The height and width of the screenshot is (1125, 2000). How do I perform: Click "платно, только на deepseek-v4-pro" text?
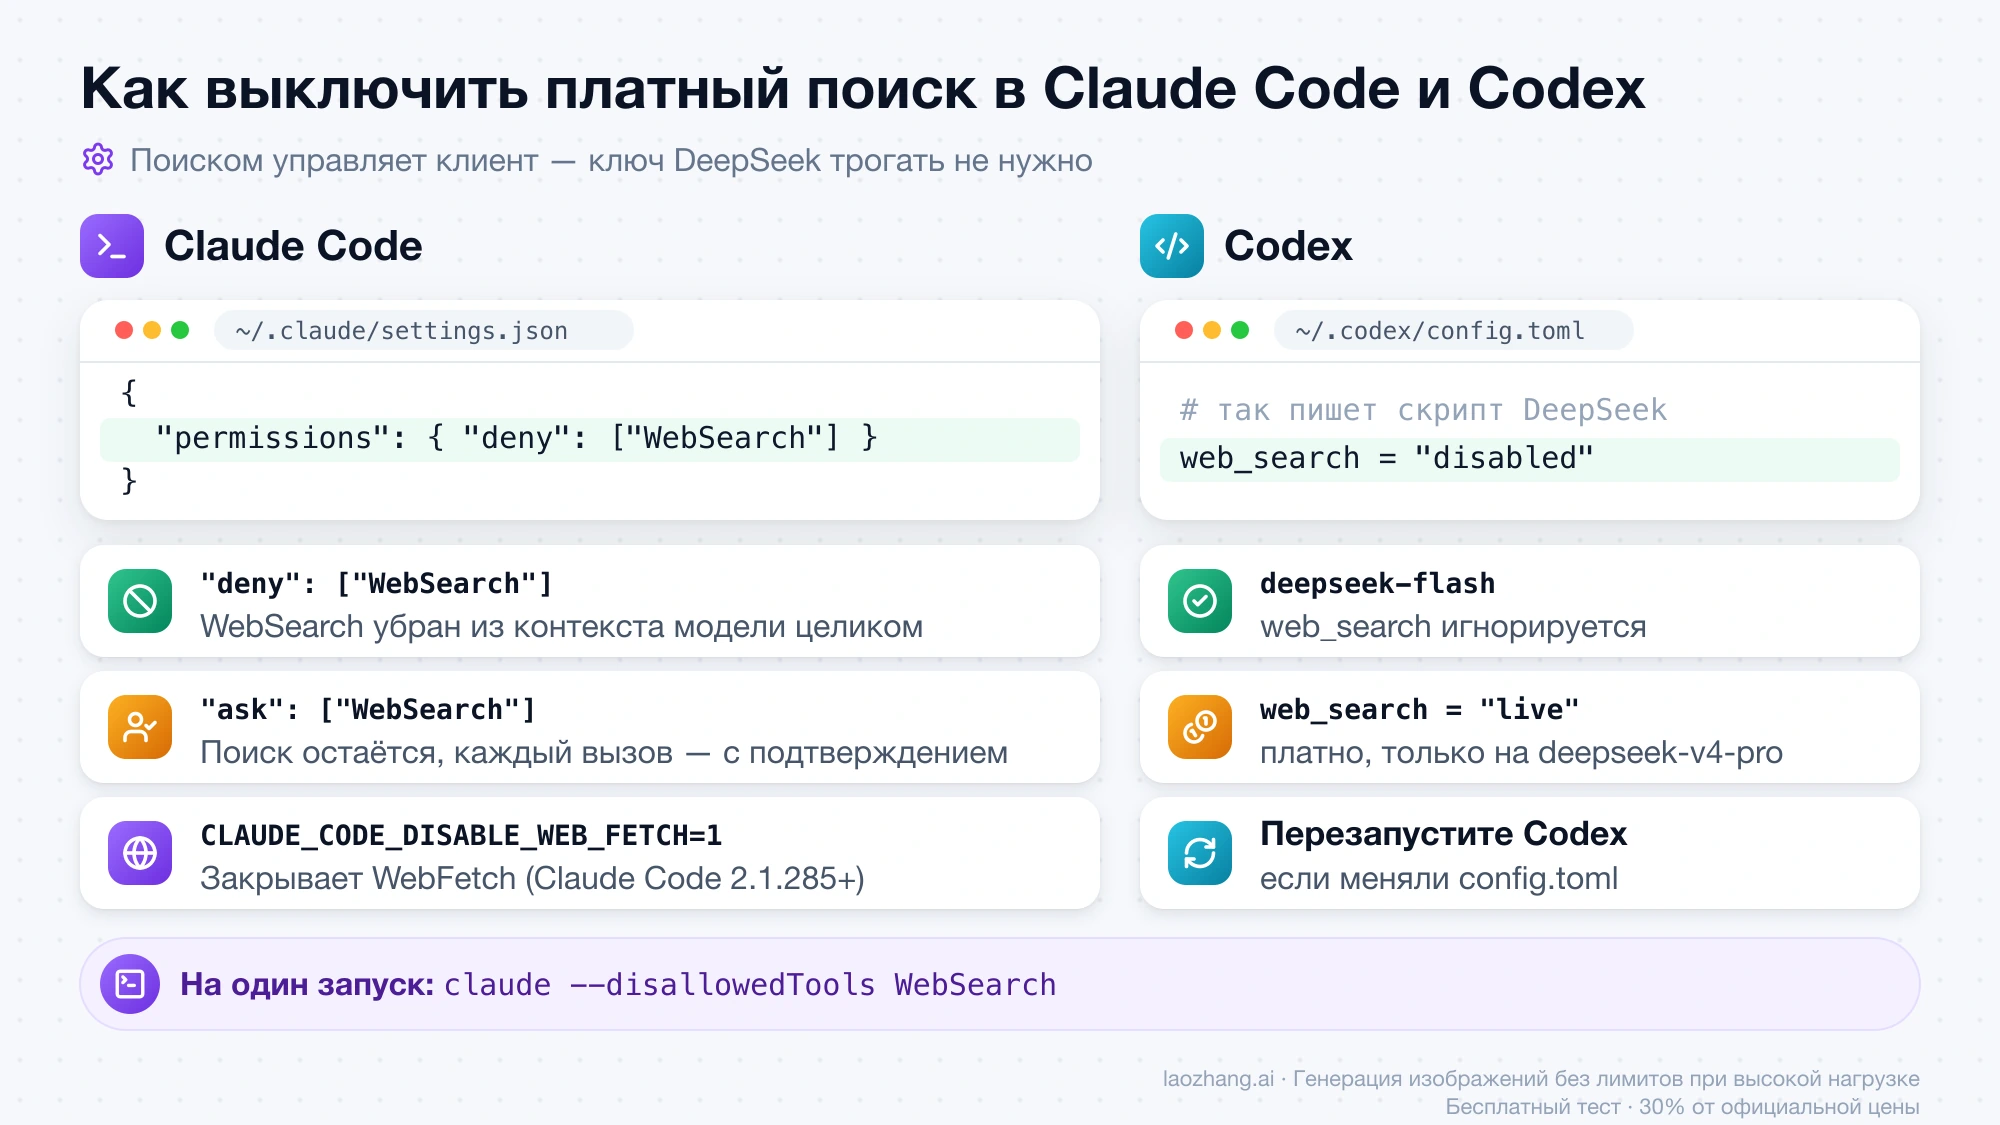[1521, 753]
